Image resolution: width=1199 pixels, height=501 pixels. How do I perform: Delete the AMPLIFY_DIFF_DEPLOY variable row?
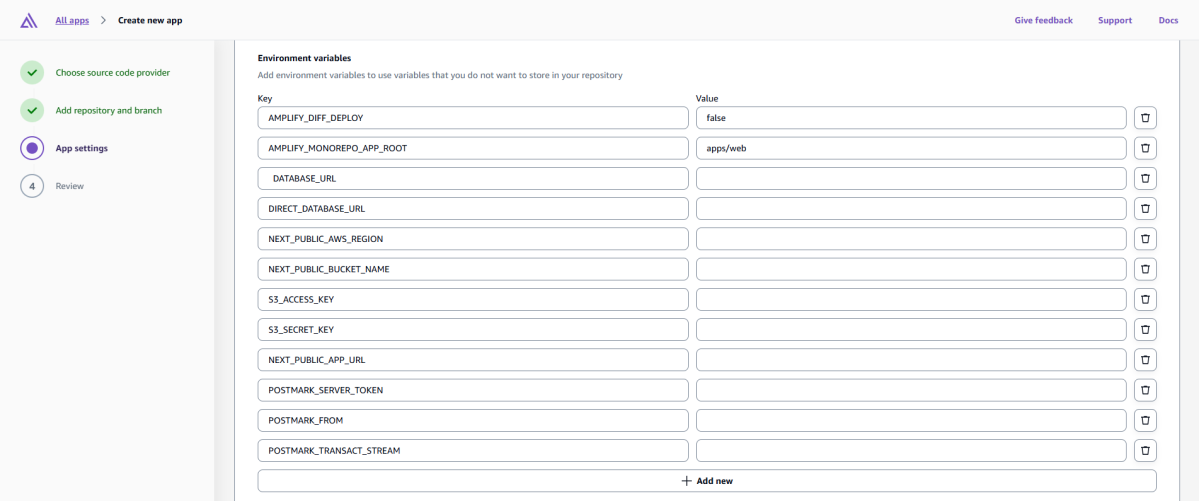click(x=1145, y=118)
